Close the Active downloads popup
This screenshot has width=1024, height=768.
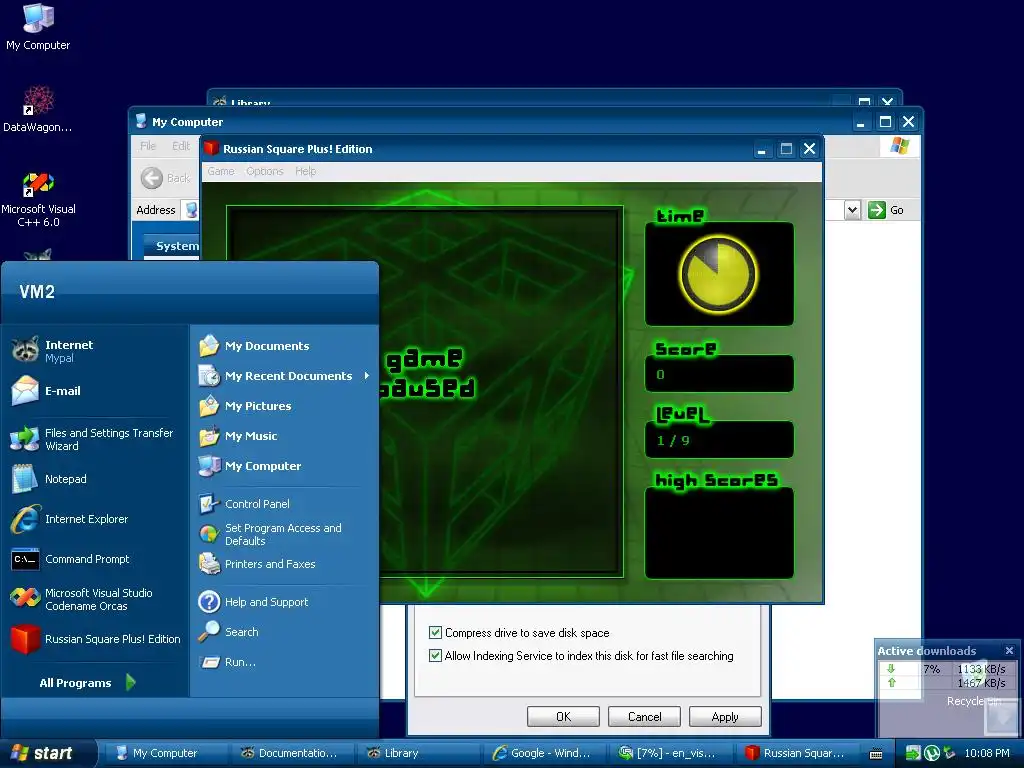pyautogui.click(x=1009, y=650)
